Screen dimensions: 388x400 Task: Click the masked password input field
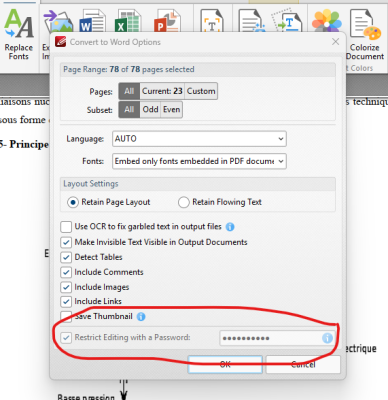pos(277,338)
